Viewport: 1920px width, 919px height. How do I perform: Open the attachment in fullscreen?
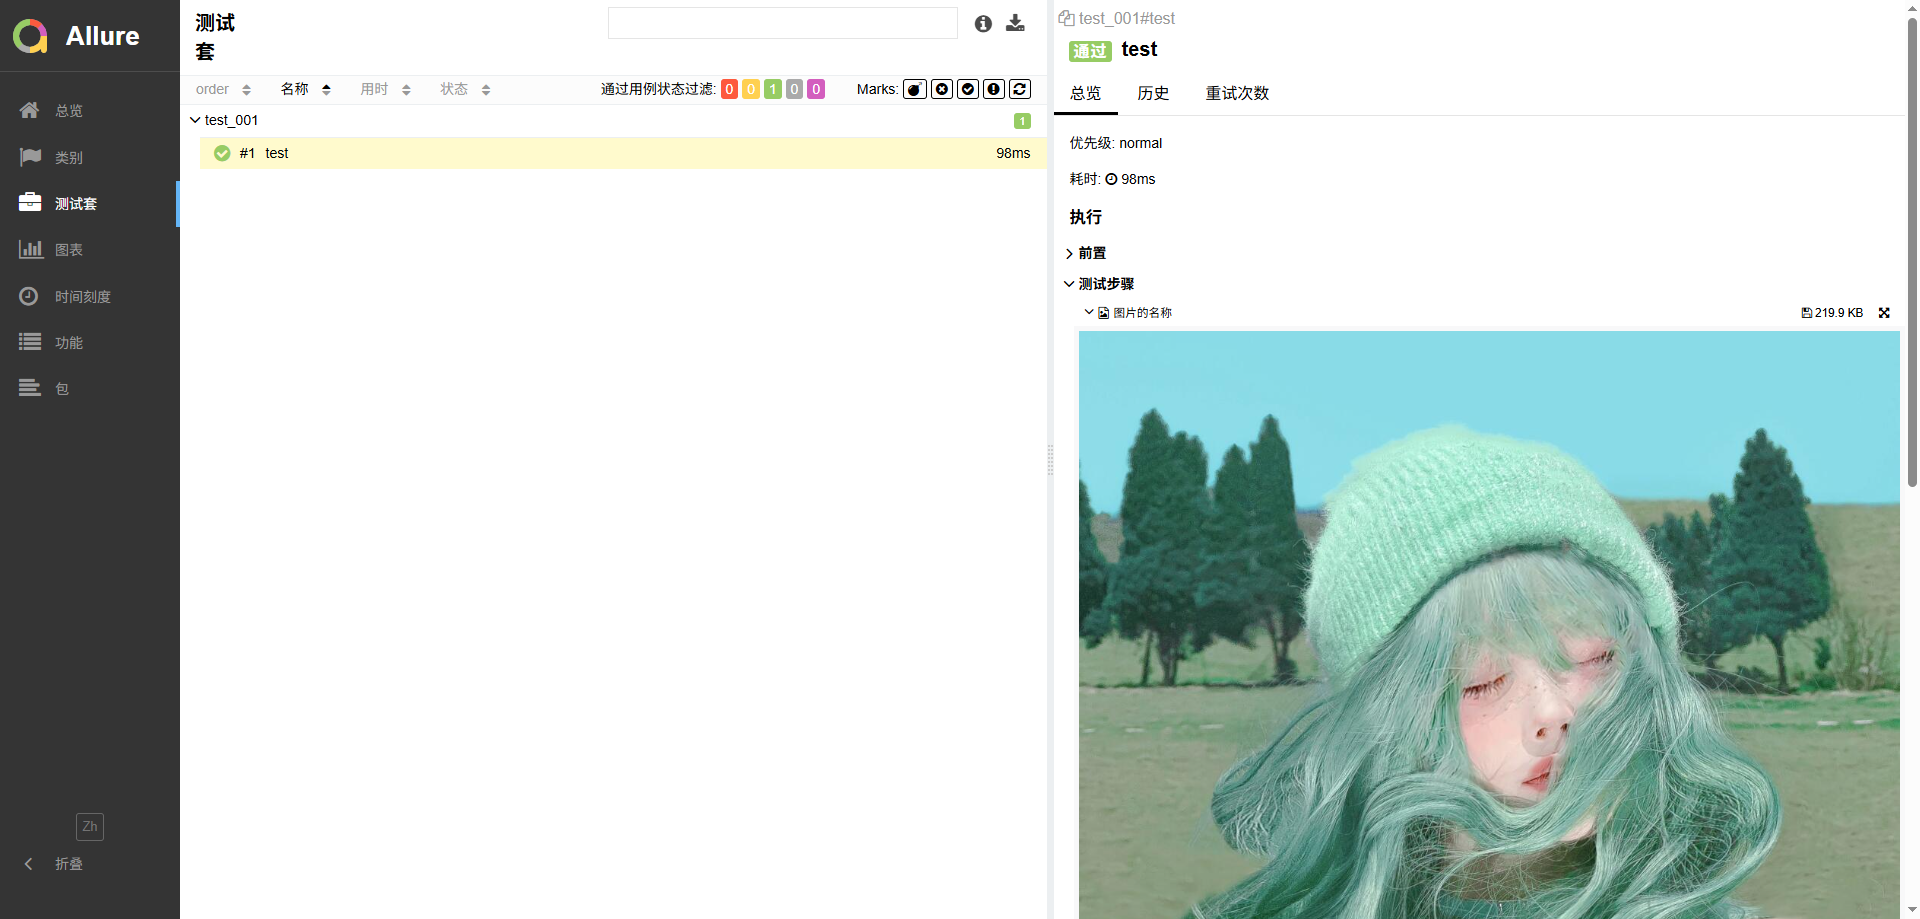coord(1884,313)
